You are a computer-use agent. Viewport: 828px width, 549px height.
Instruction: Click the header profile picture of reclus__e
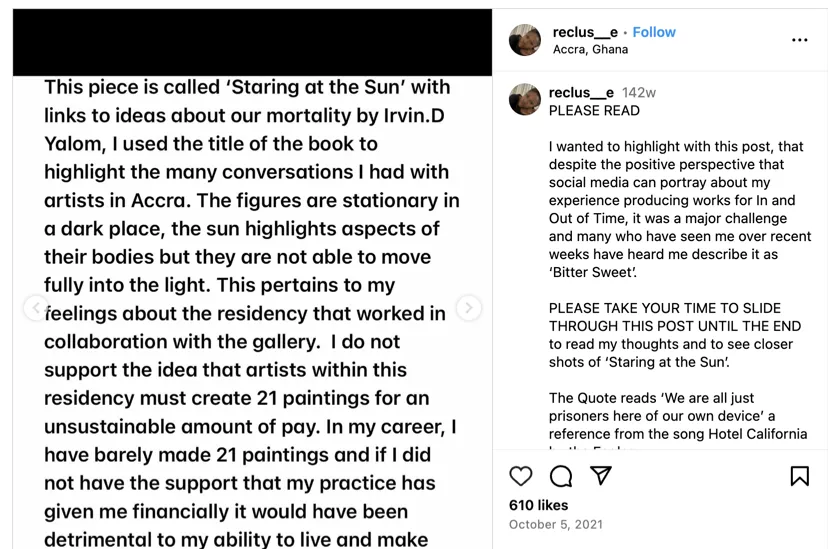[x=525, y=40]
